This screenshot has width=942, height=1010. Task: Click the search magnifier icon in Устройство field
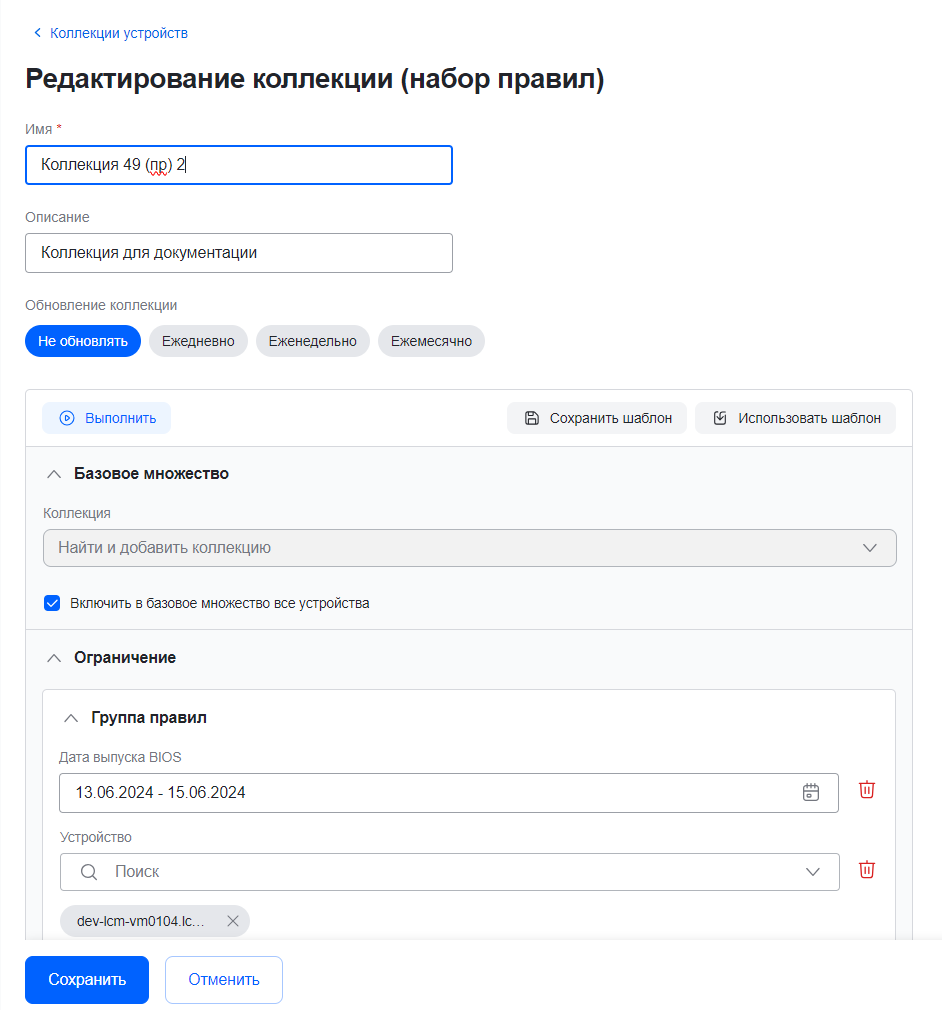click(89, 872)
